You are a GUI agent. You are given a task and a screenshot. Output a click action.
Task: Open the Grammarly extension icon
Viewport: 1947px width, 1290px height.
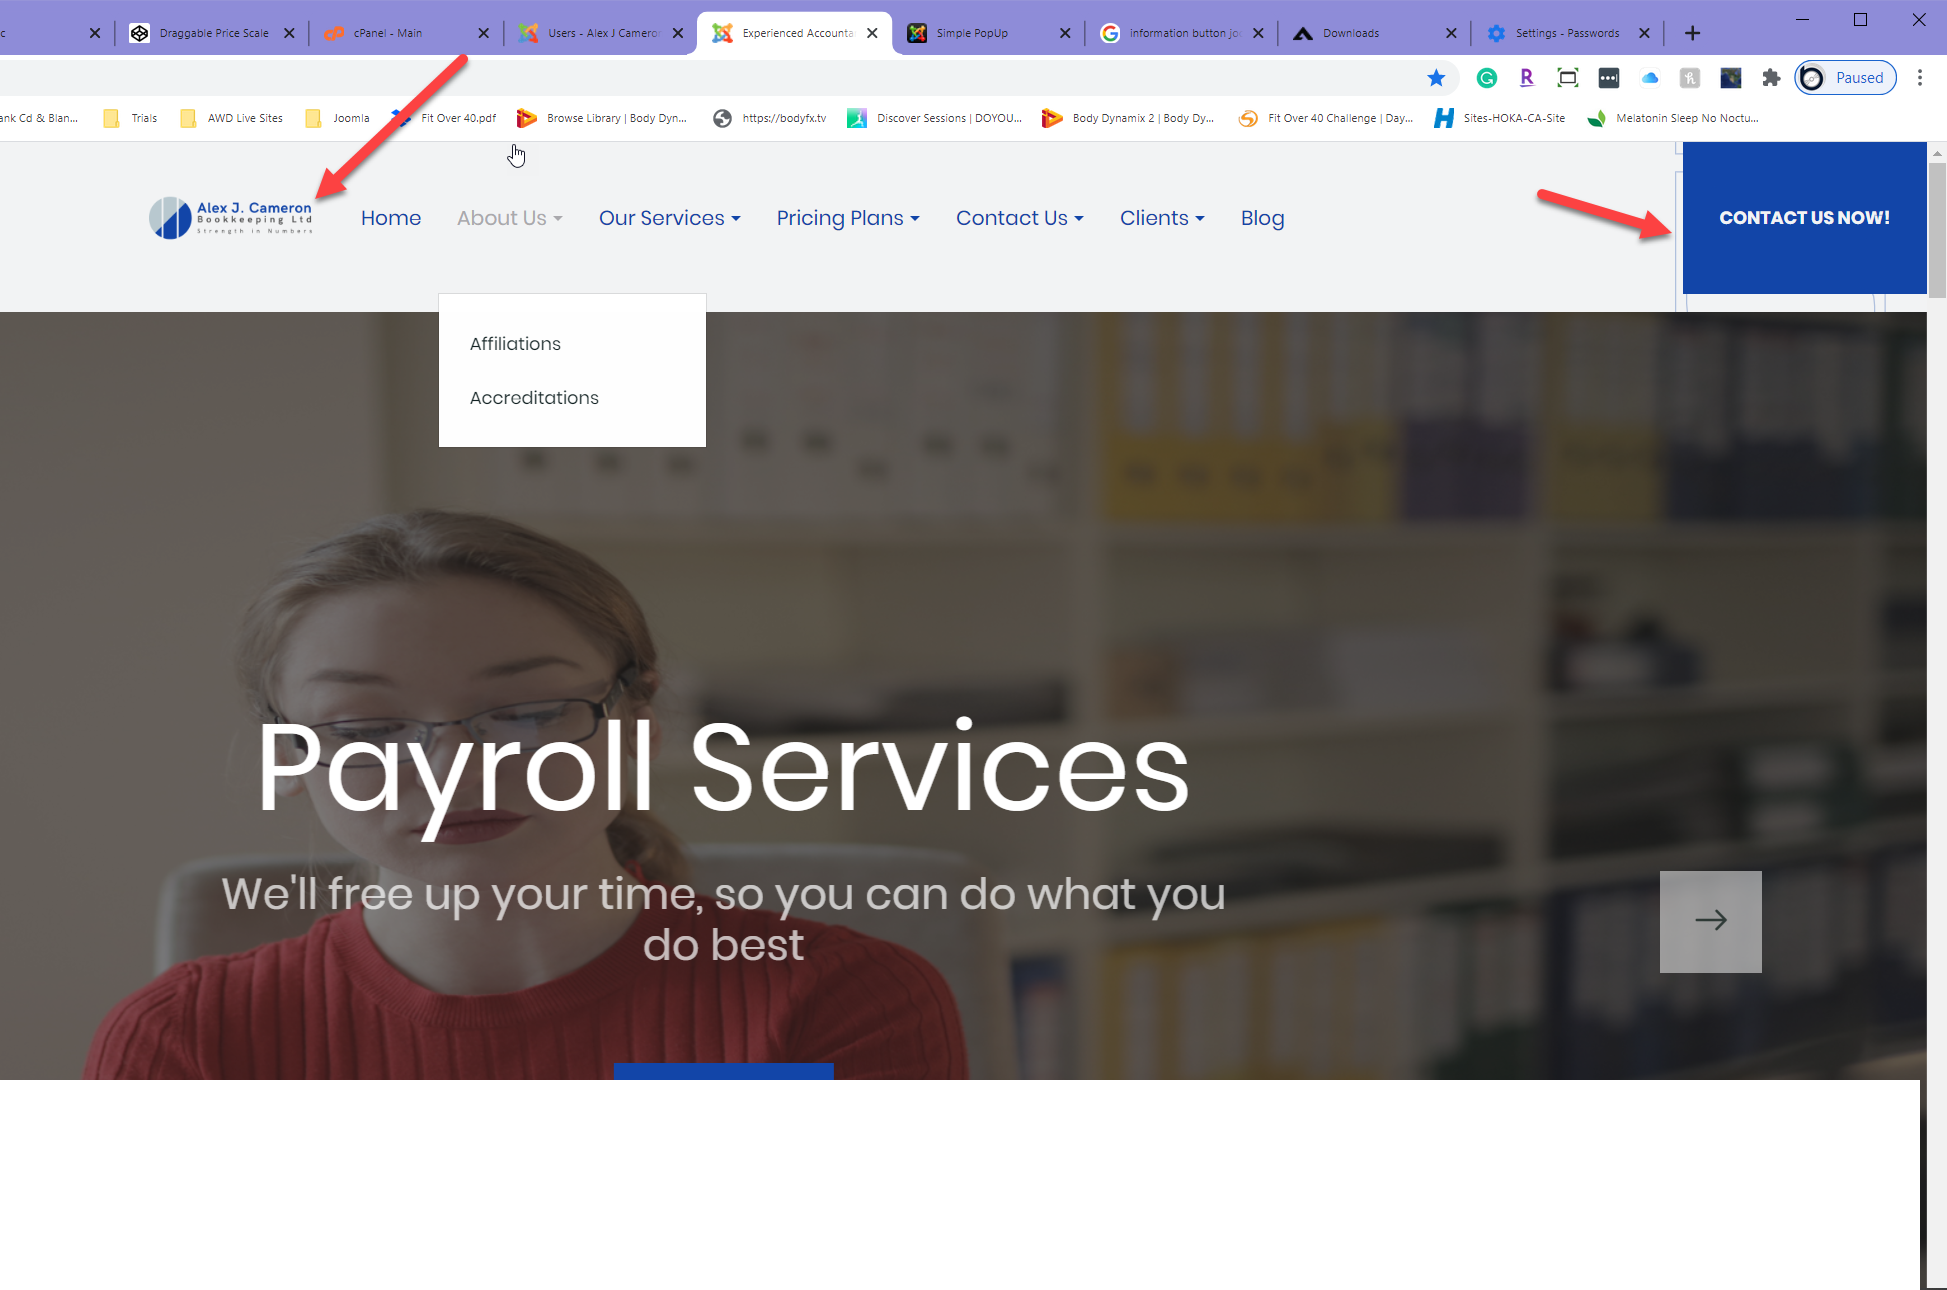(x=1487, y=78)
